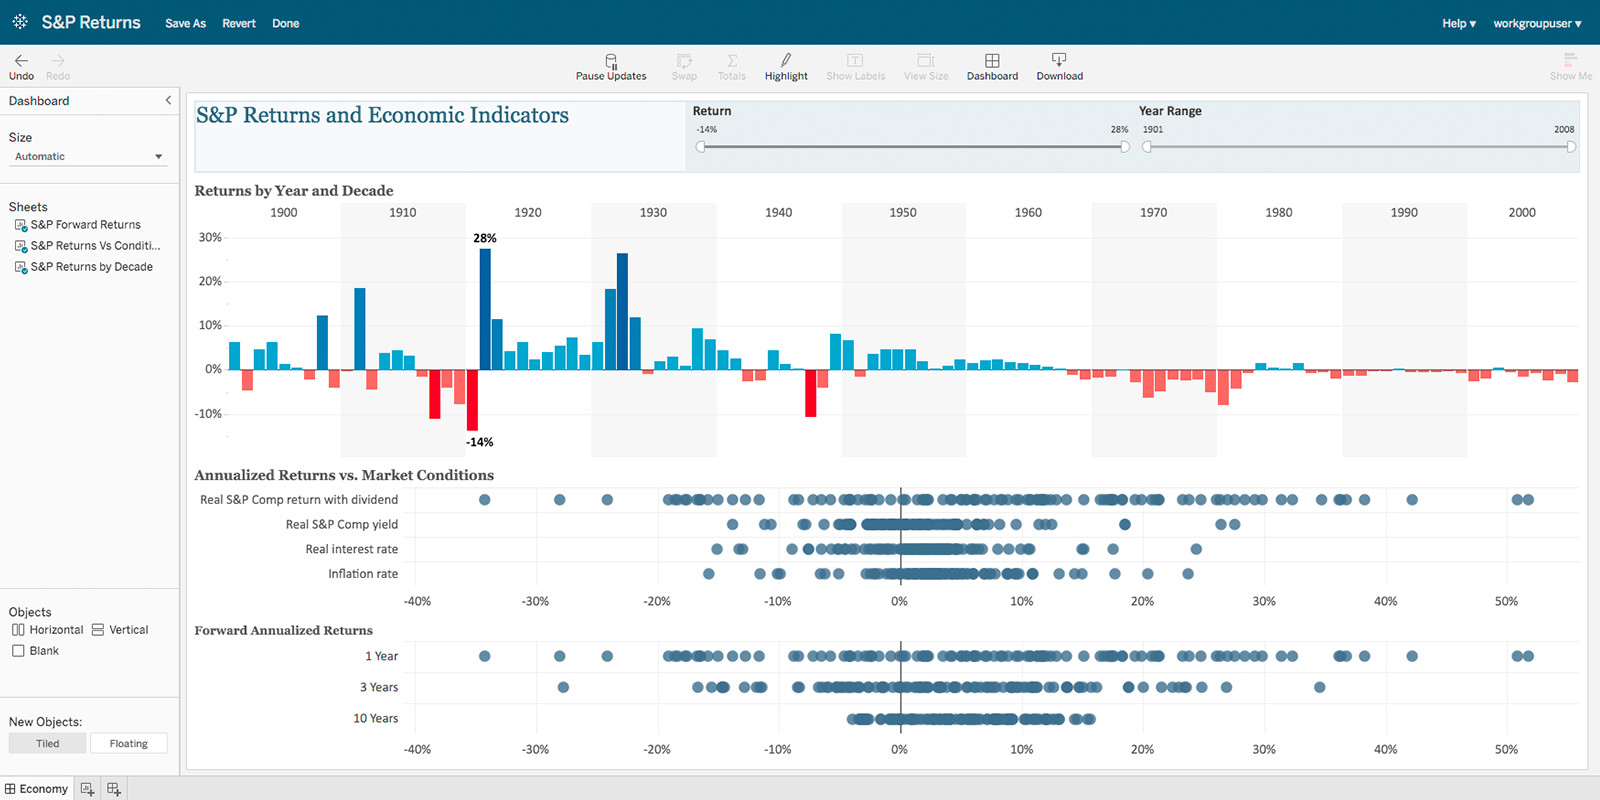Open the Help menu
The width and height of the screenshot is (1600, 800).
click(x=1459, y=23)
